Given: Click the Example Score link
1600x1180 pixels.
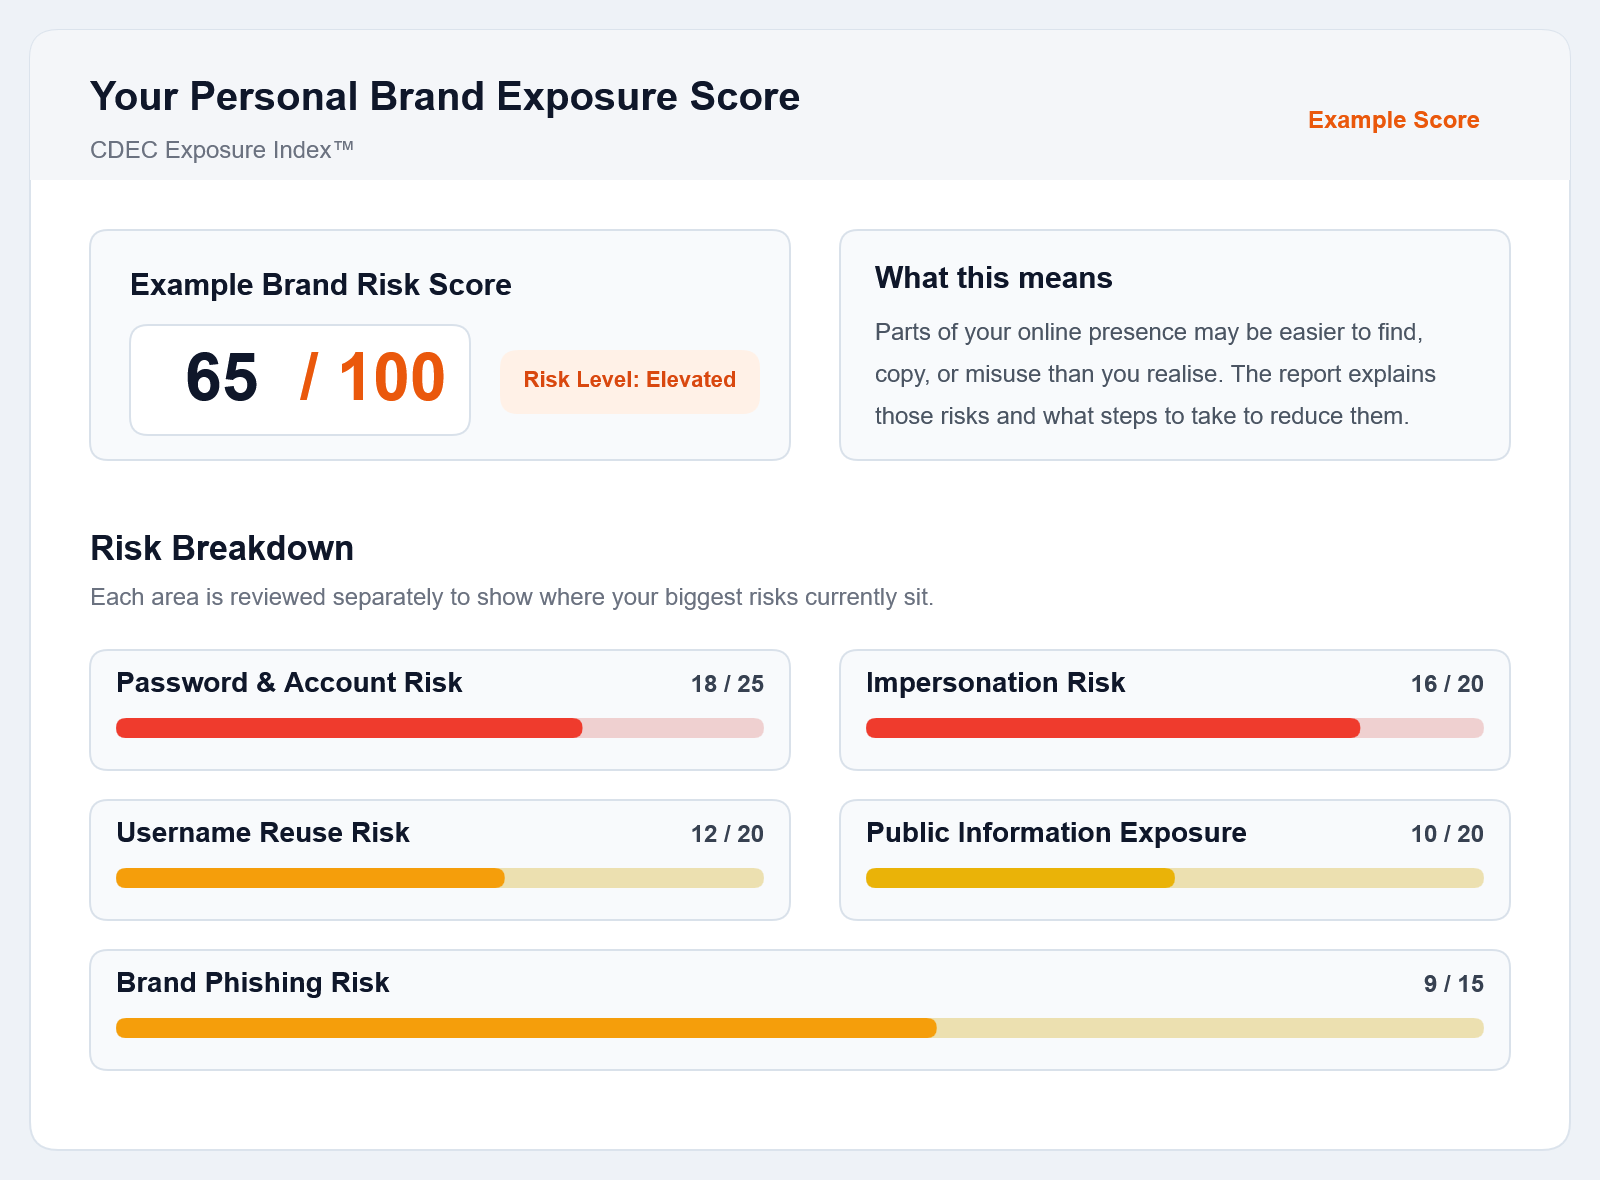Looking at the screenshot, I should click(x=1392, y=120).
